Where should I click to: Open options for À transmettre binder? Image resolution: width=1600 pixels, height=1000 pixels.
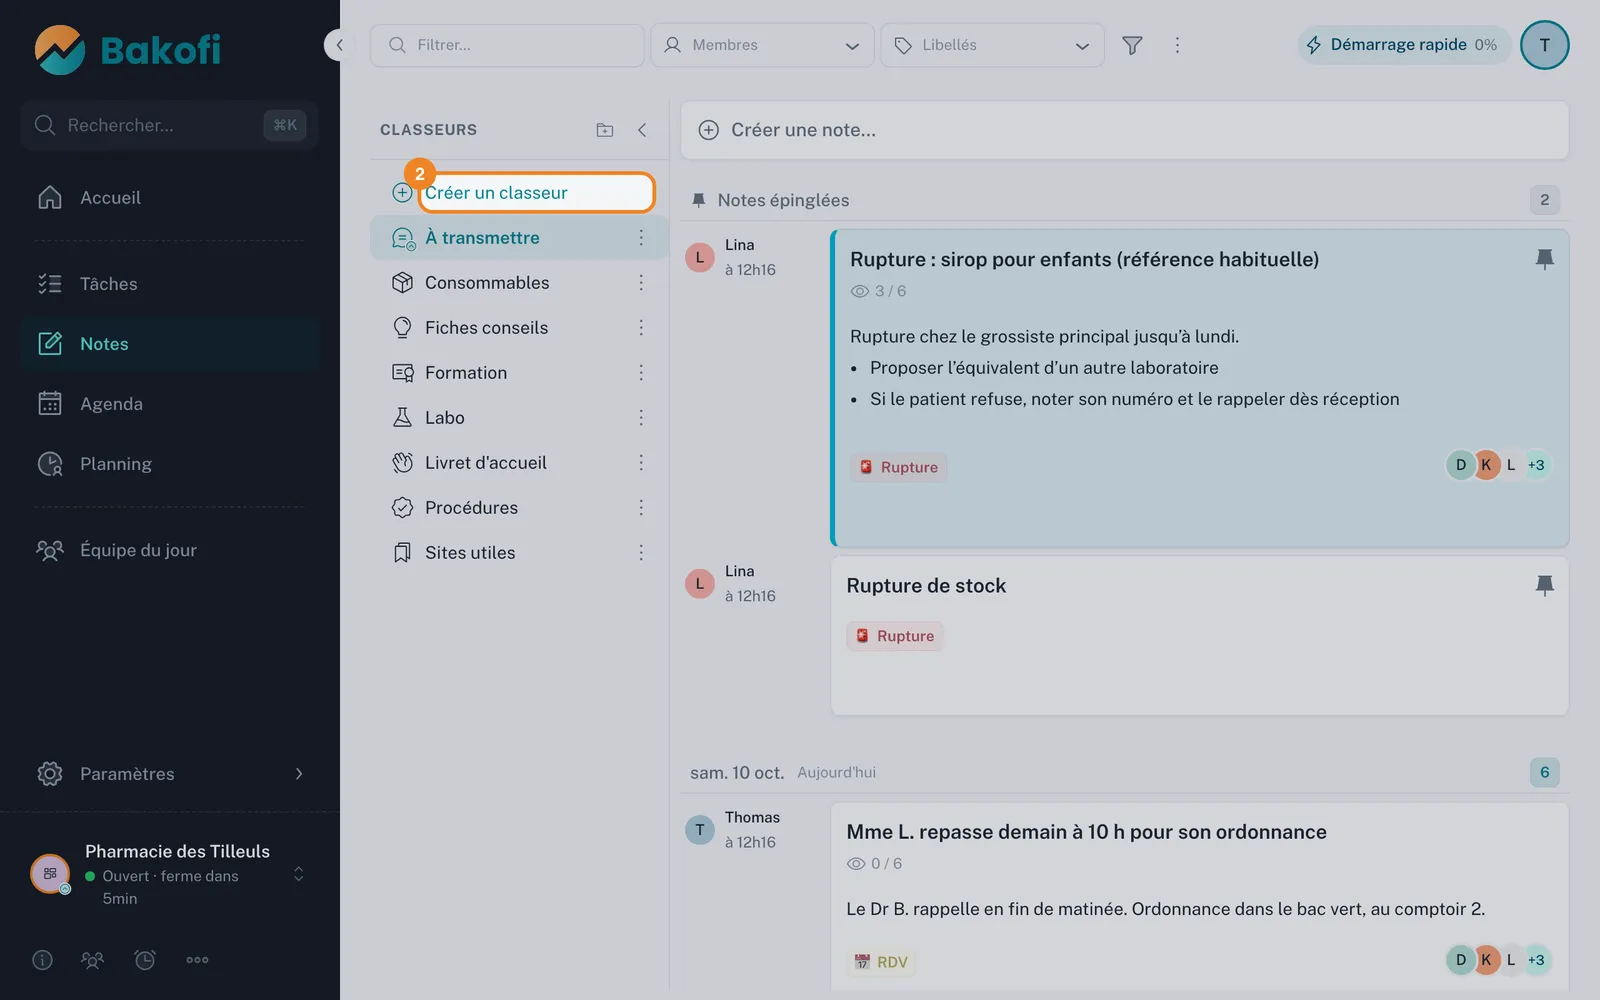point(641,238)
